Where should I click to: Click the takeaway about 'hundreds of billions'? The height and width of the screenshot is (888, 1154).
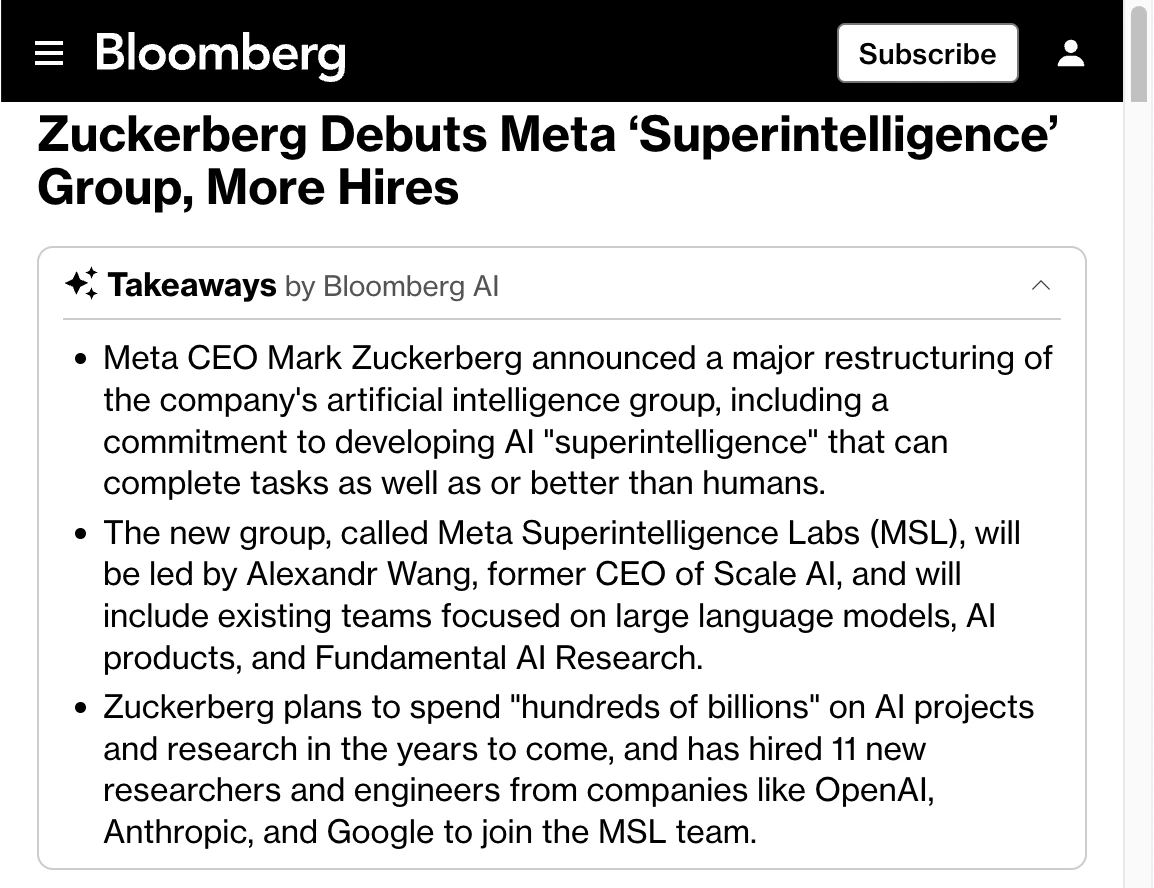(568, 769)
